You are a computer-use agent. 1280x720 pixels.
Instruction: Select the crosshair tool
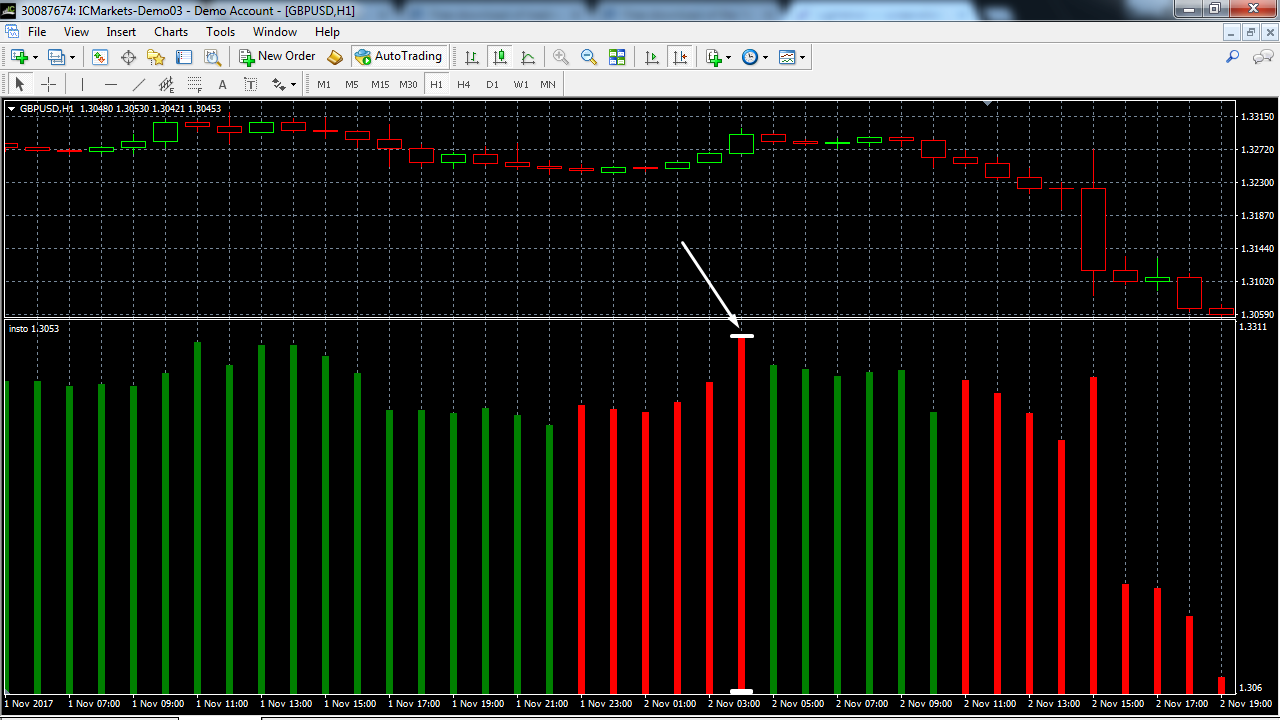pyautogui.click(x=48, y=84)
